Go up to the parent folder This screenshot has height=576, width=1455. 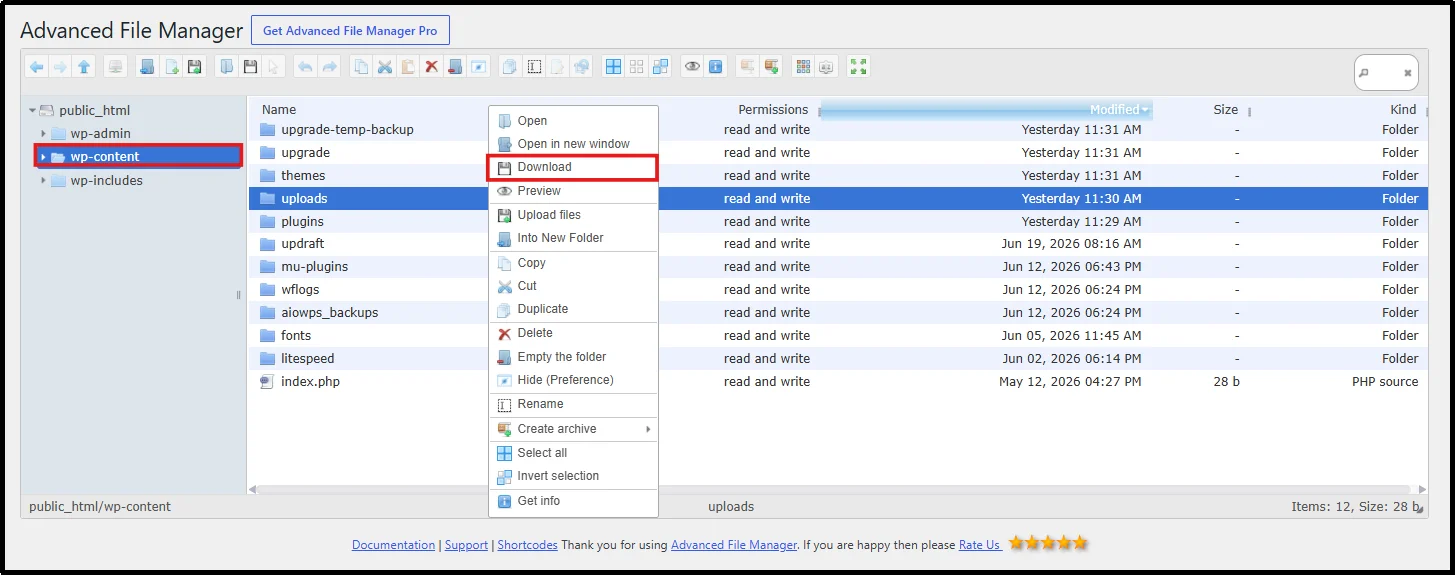point(84,67)
